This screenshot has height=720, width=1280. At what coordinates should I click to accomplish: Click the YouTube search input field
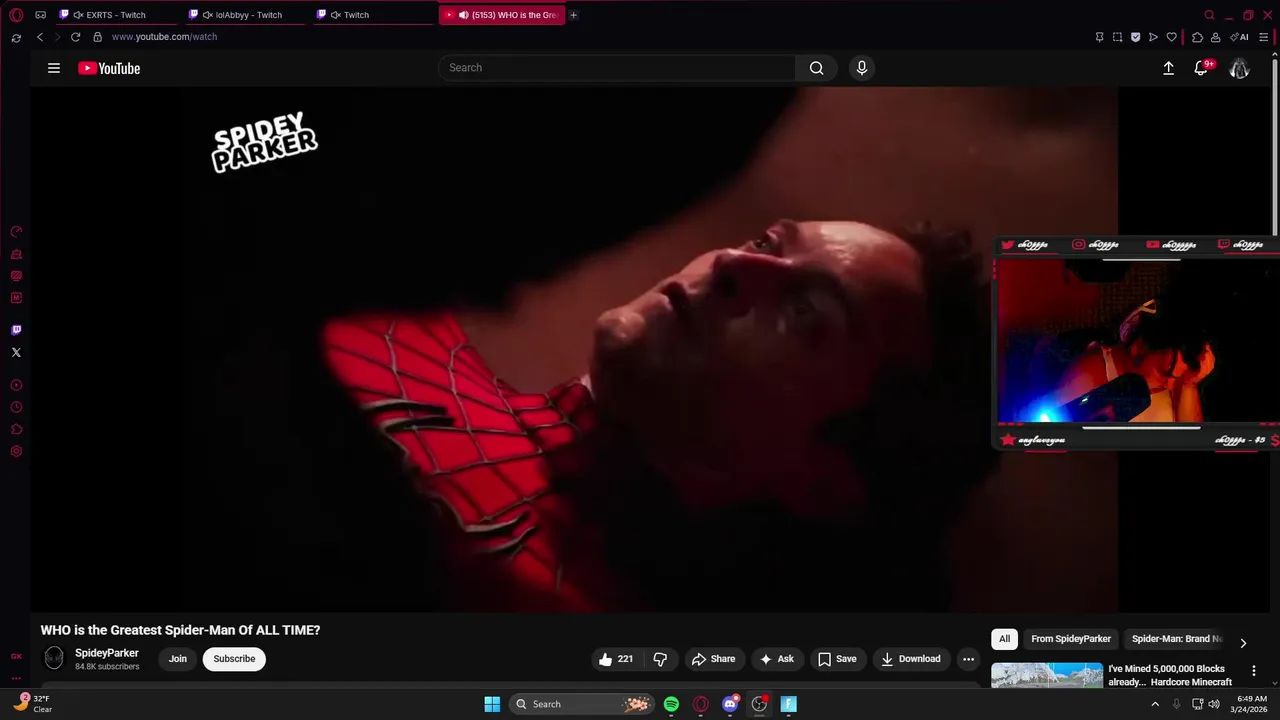[617, 68]
